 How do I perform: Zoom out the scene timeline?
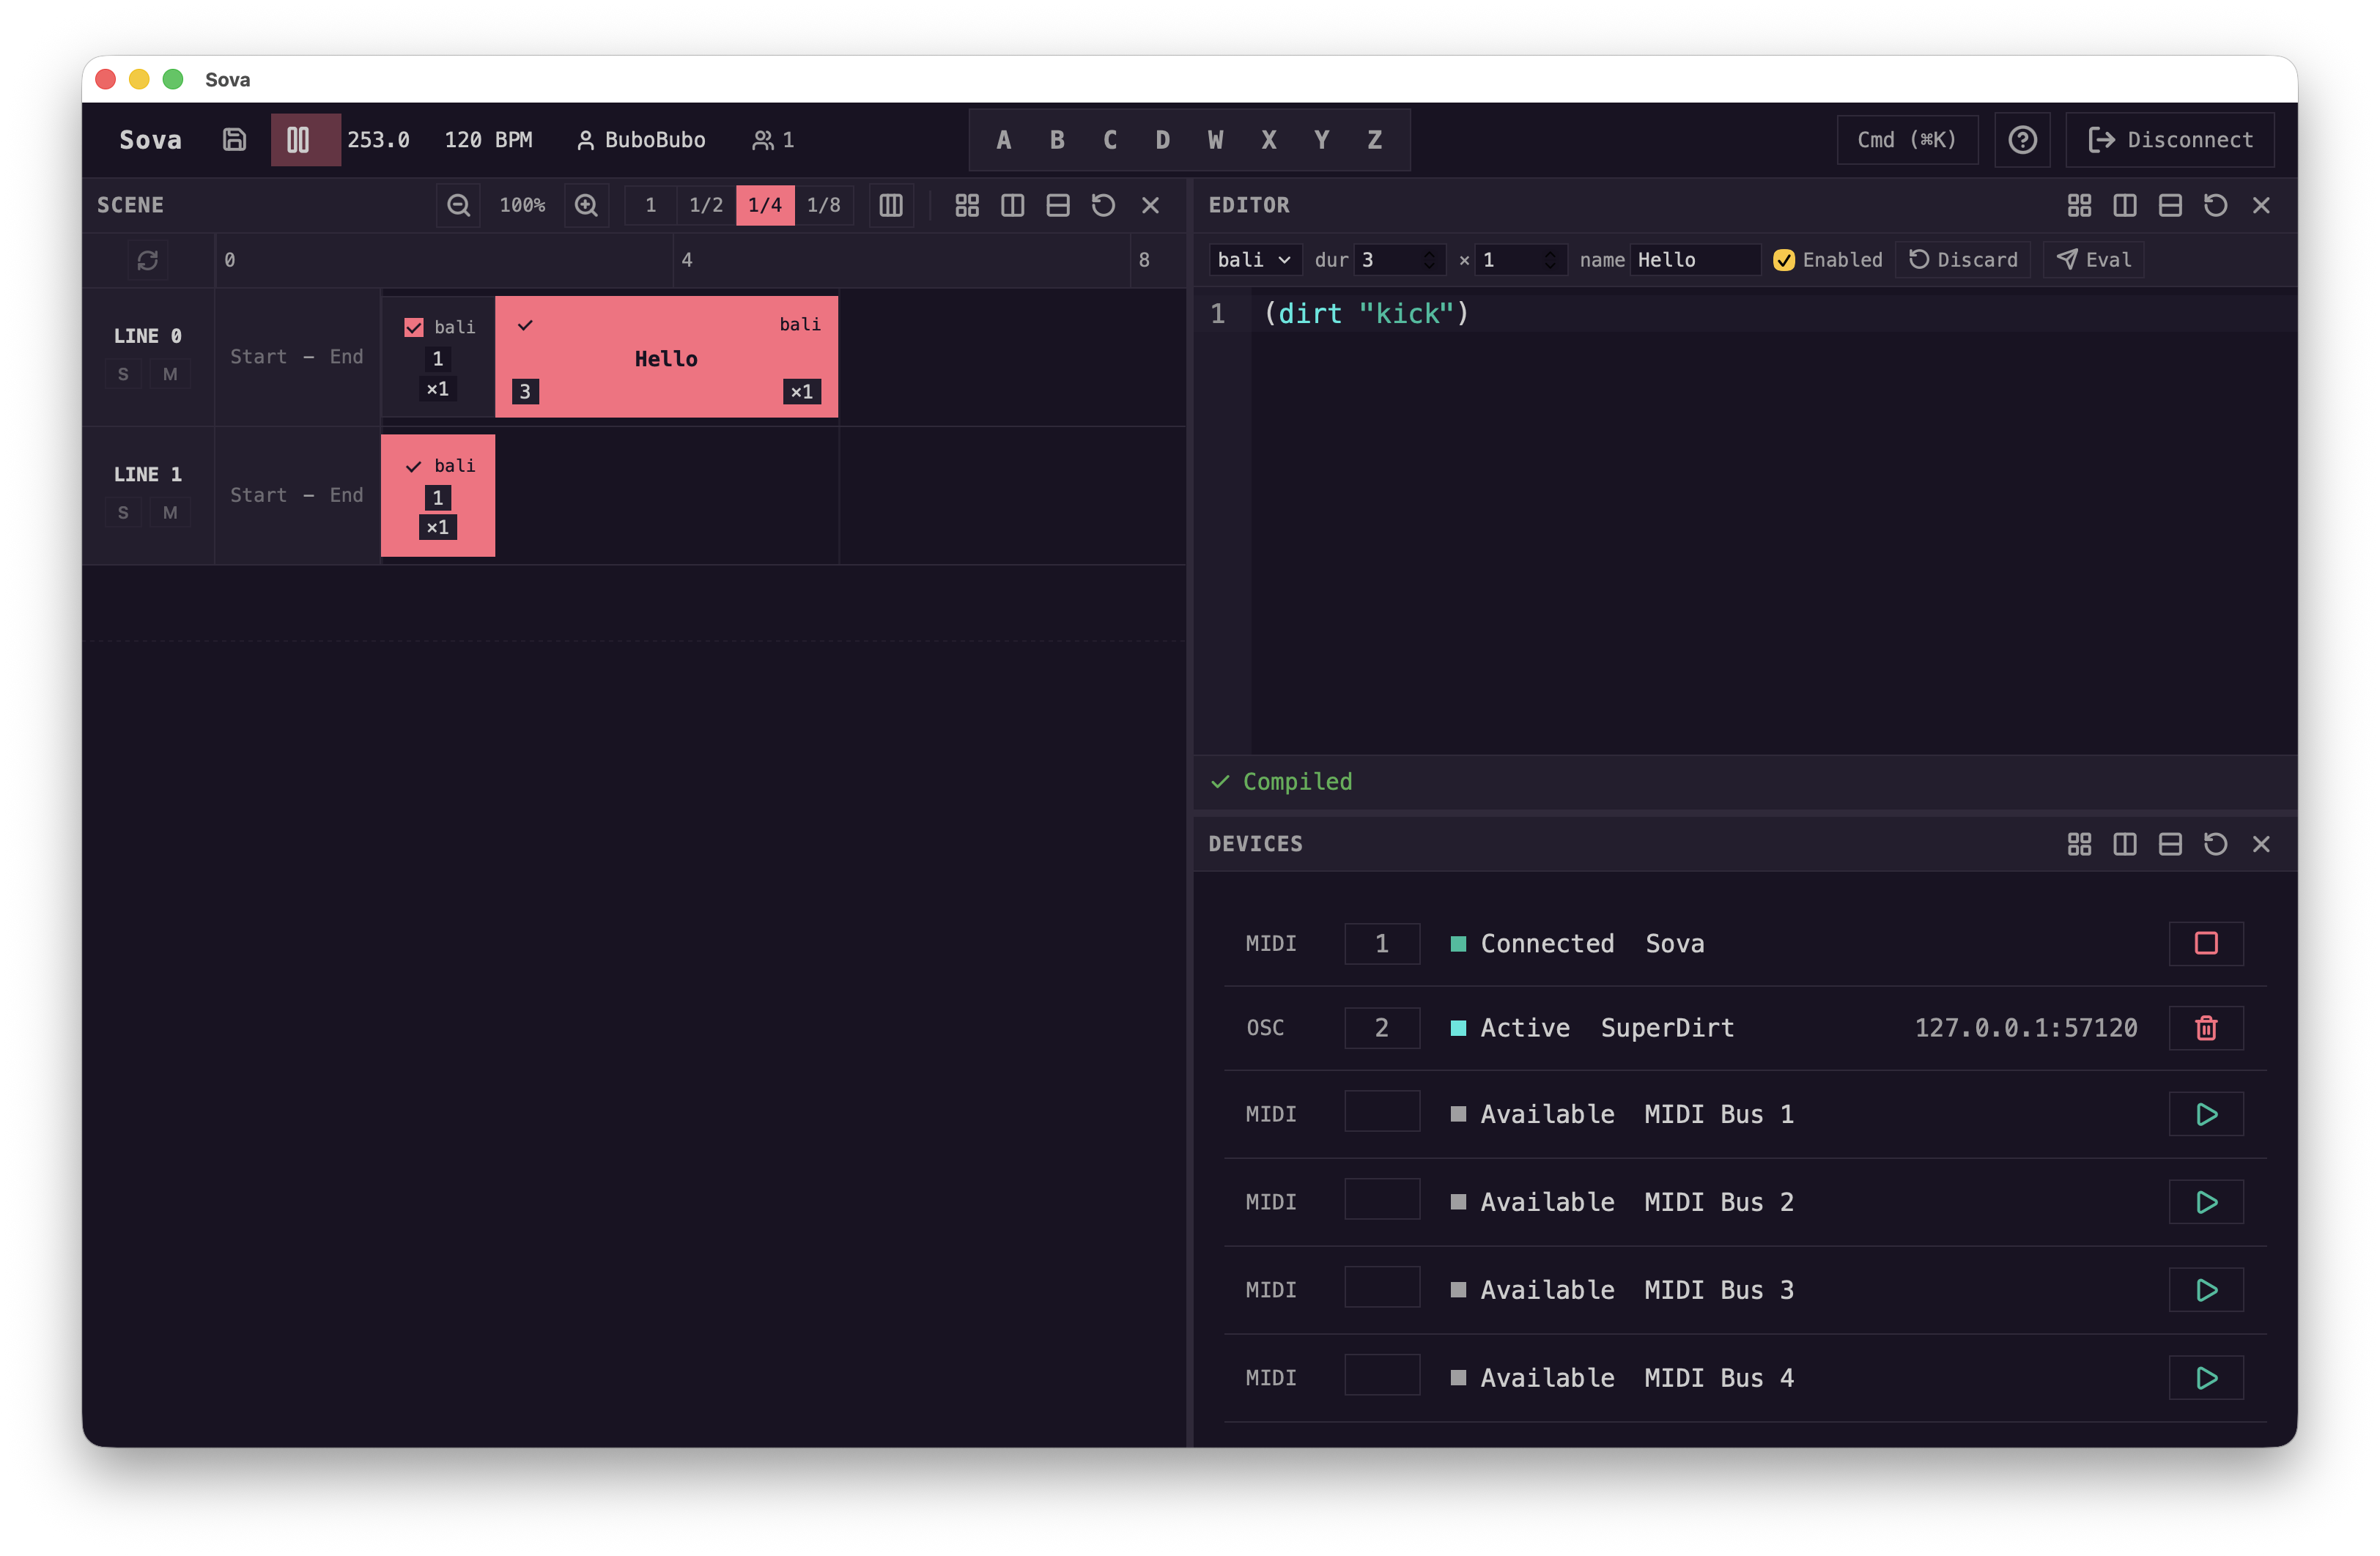click(x=458, y=205)
